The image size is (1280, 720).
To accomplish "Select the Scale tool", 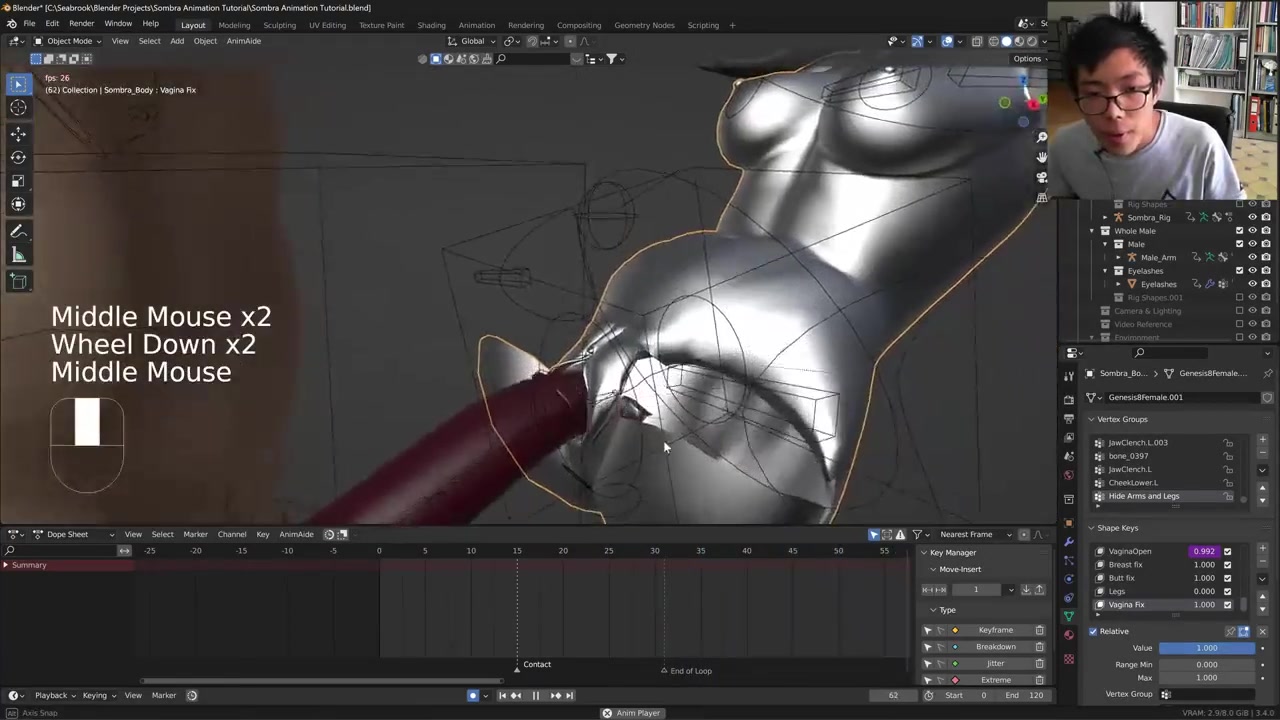I will point(18,181).
